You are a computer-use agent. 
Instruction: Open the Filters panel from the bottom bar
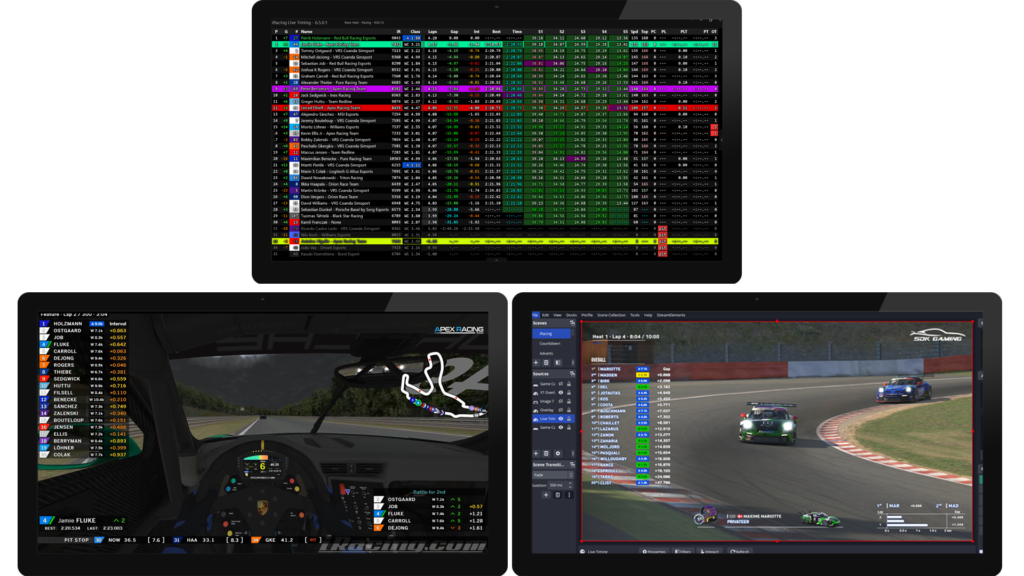(x=682, y=551)
